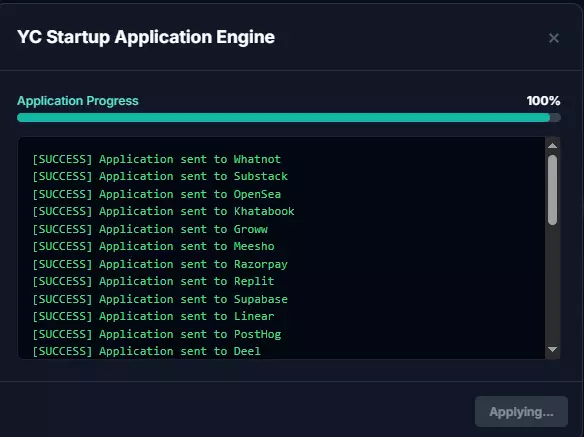Close the YC Startup Application Engine dialog
The height and width of the screenshot is (437, 584).
[x=554, y=38]
